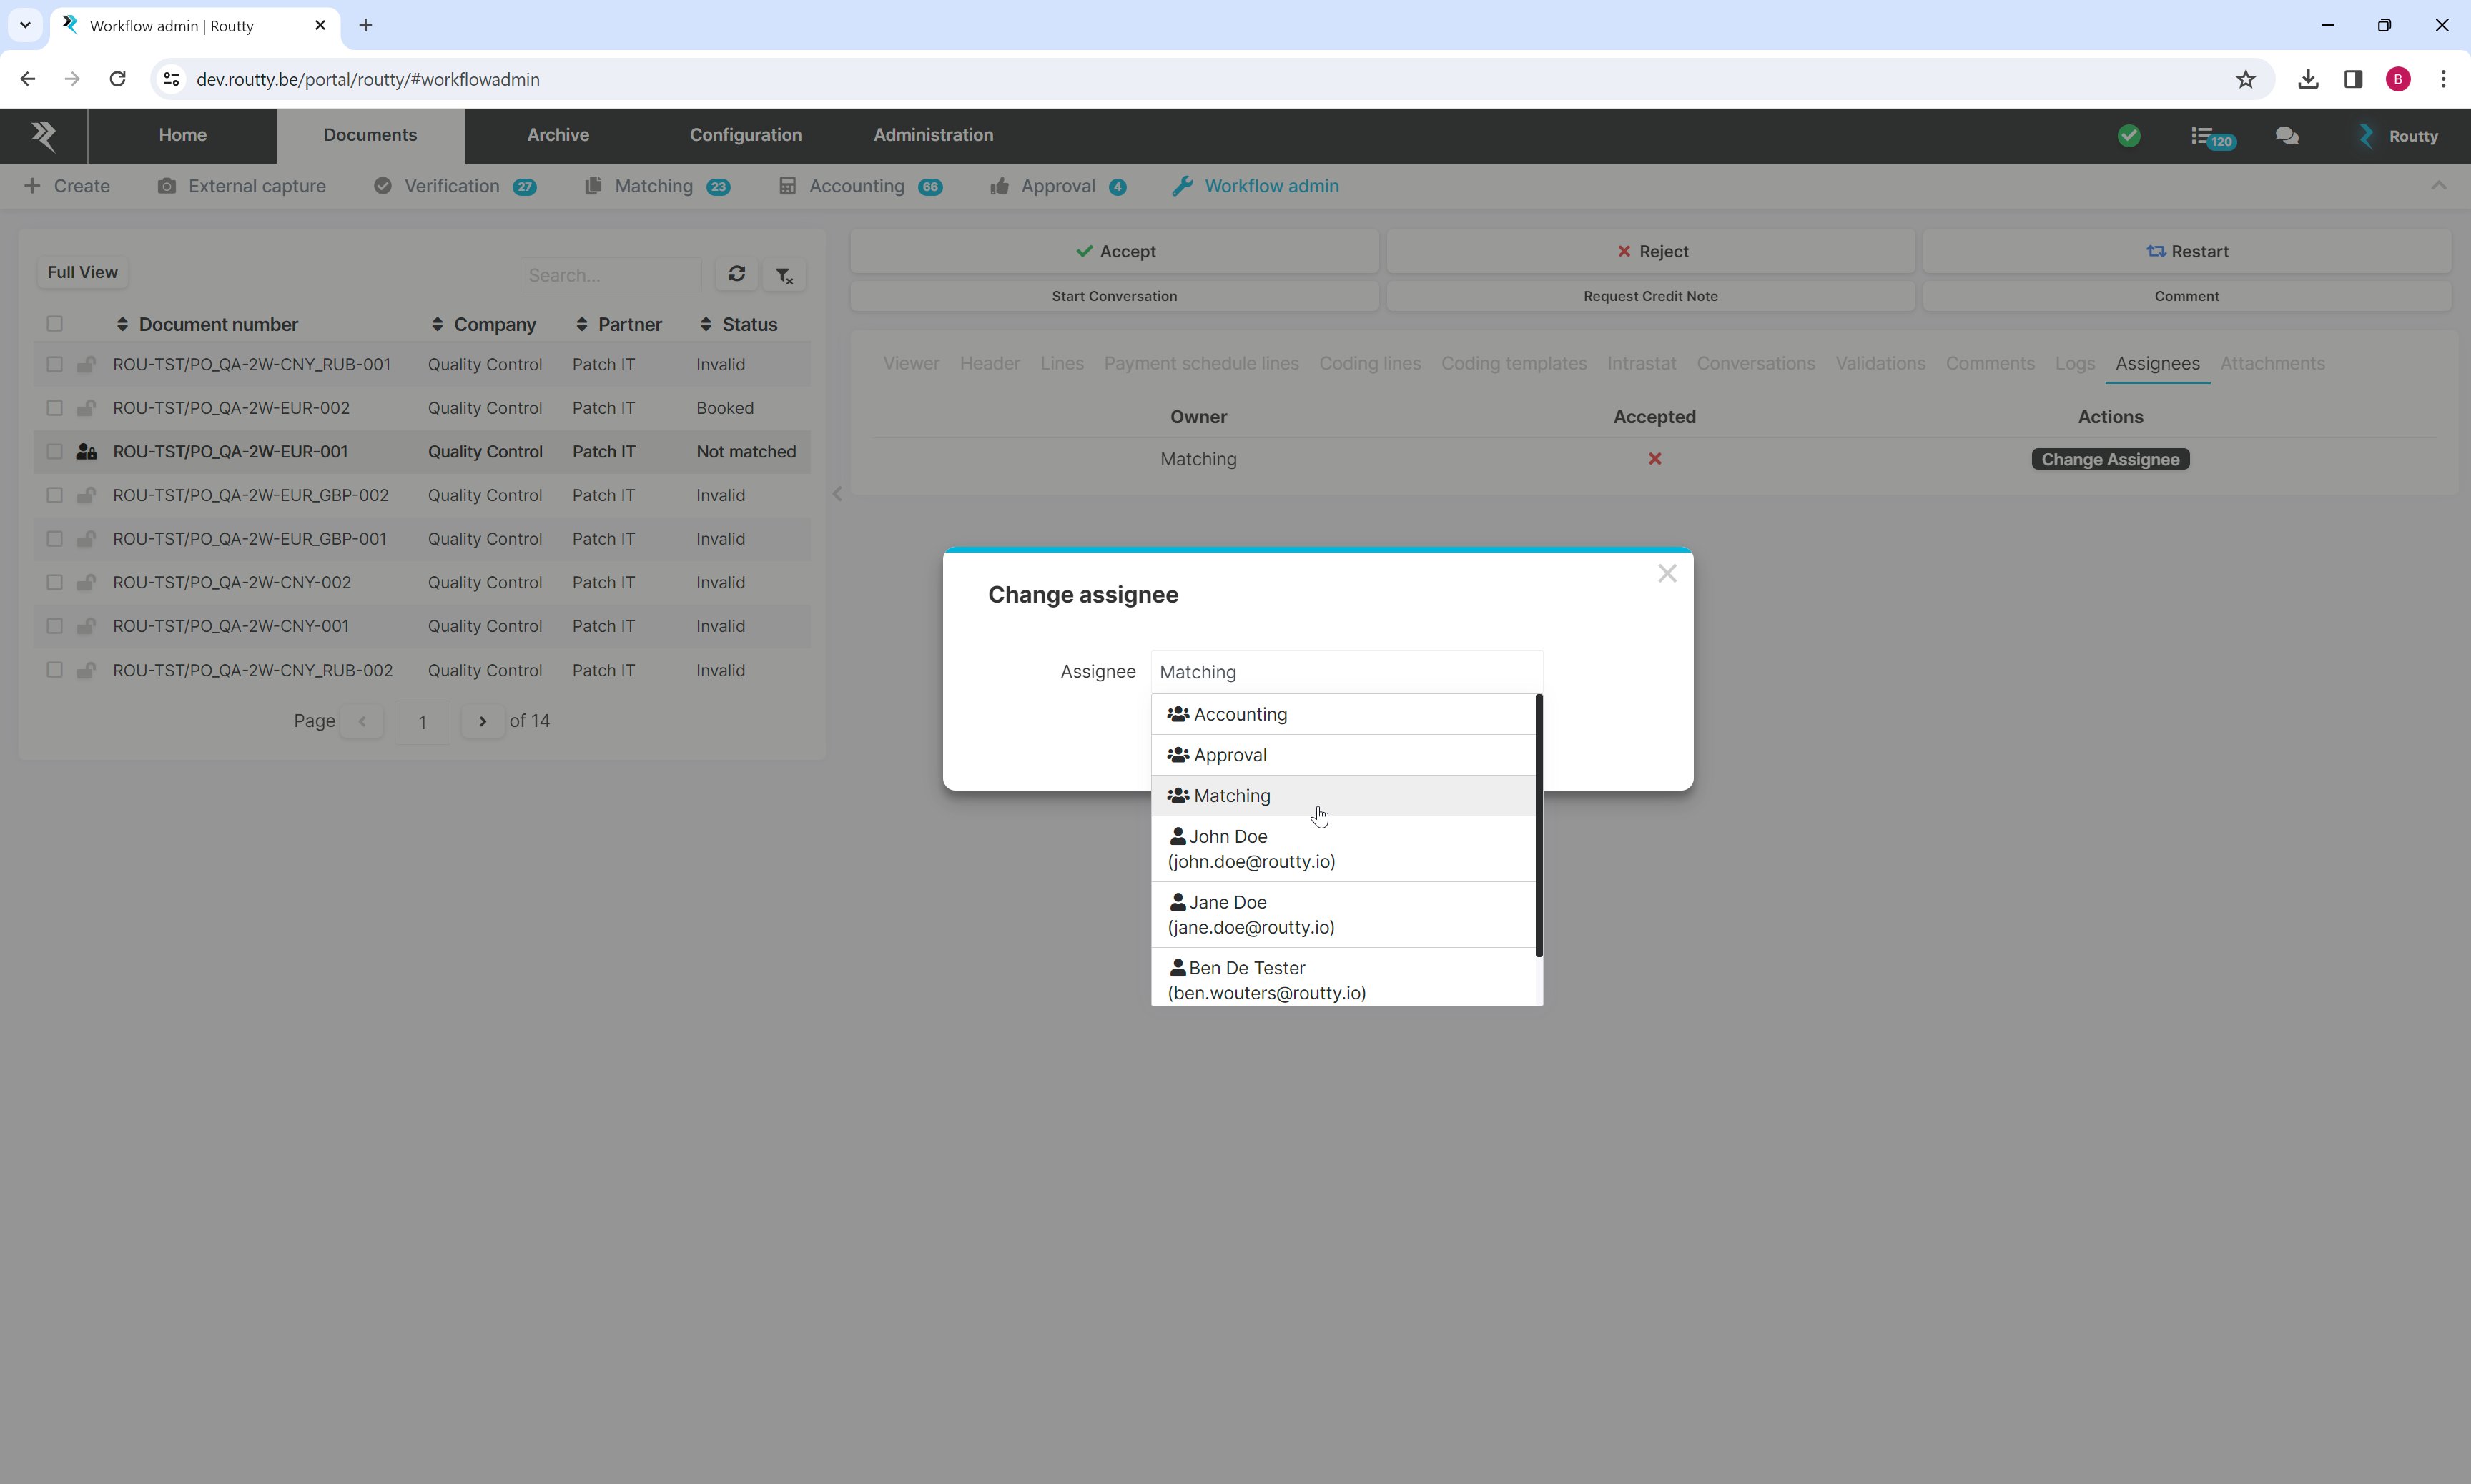
Task: Click the green status checkmark icon
Action: point(2128,136)
